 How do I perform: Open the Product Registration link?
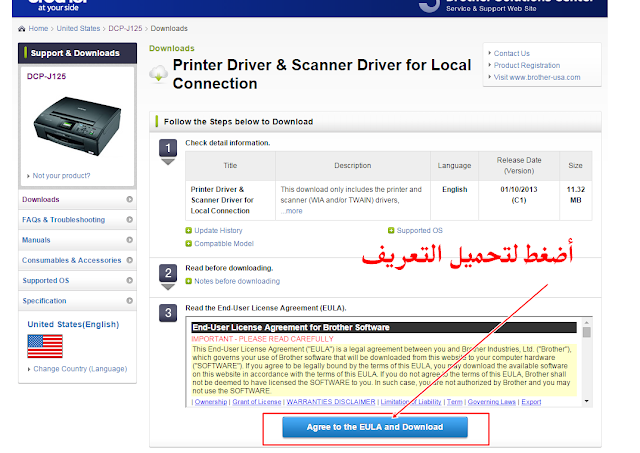coord(527,65)
